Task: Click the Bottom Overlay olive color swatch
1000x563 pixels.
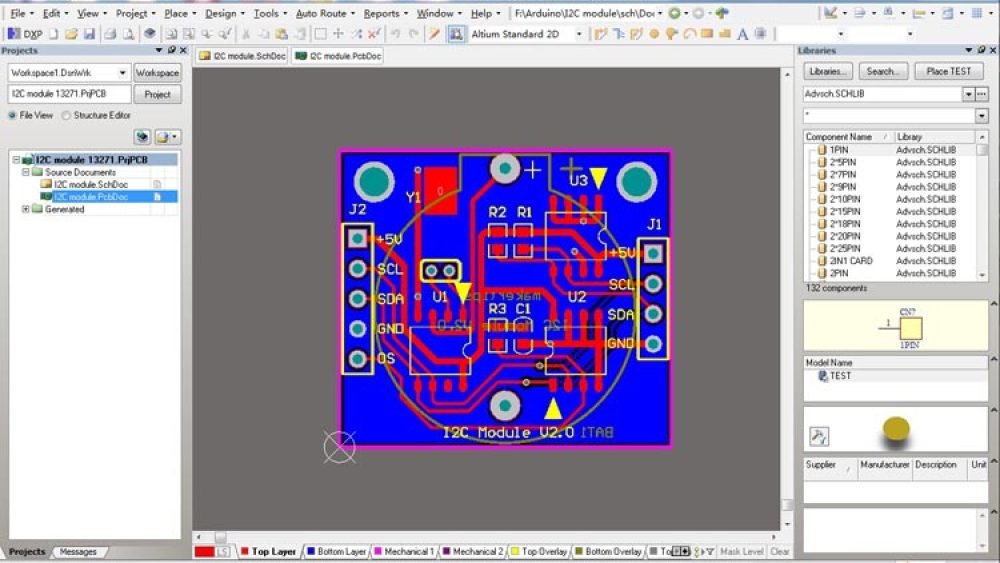Action: click(x=578, y=552)
